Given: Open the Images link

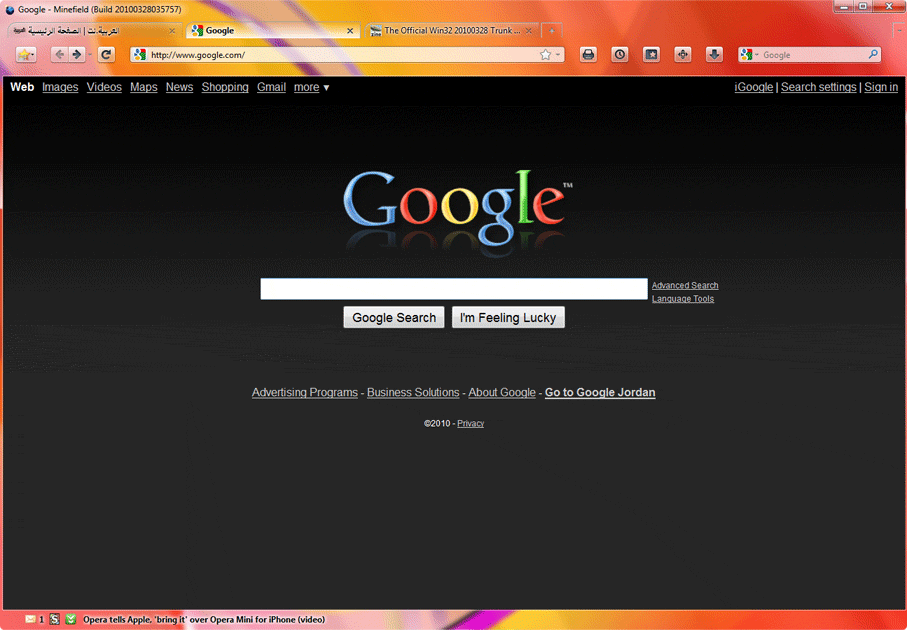Looking at the screenshot, I should (x=60, y=87).
